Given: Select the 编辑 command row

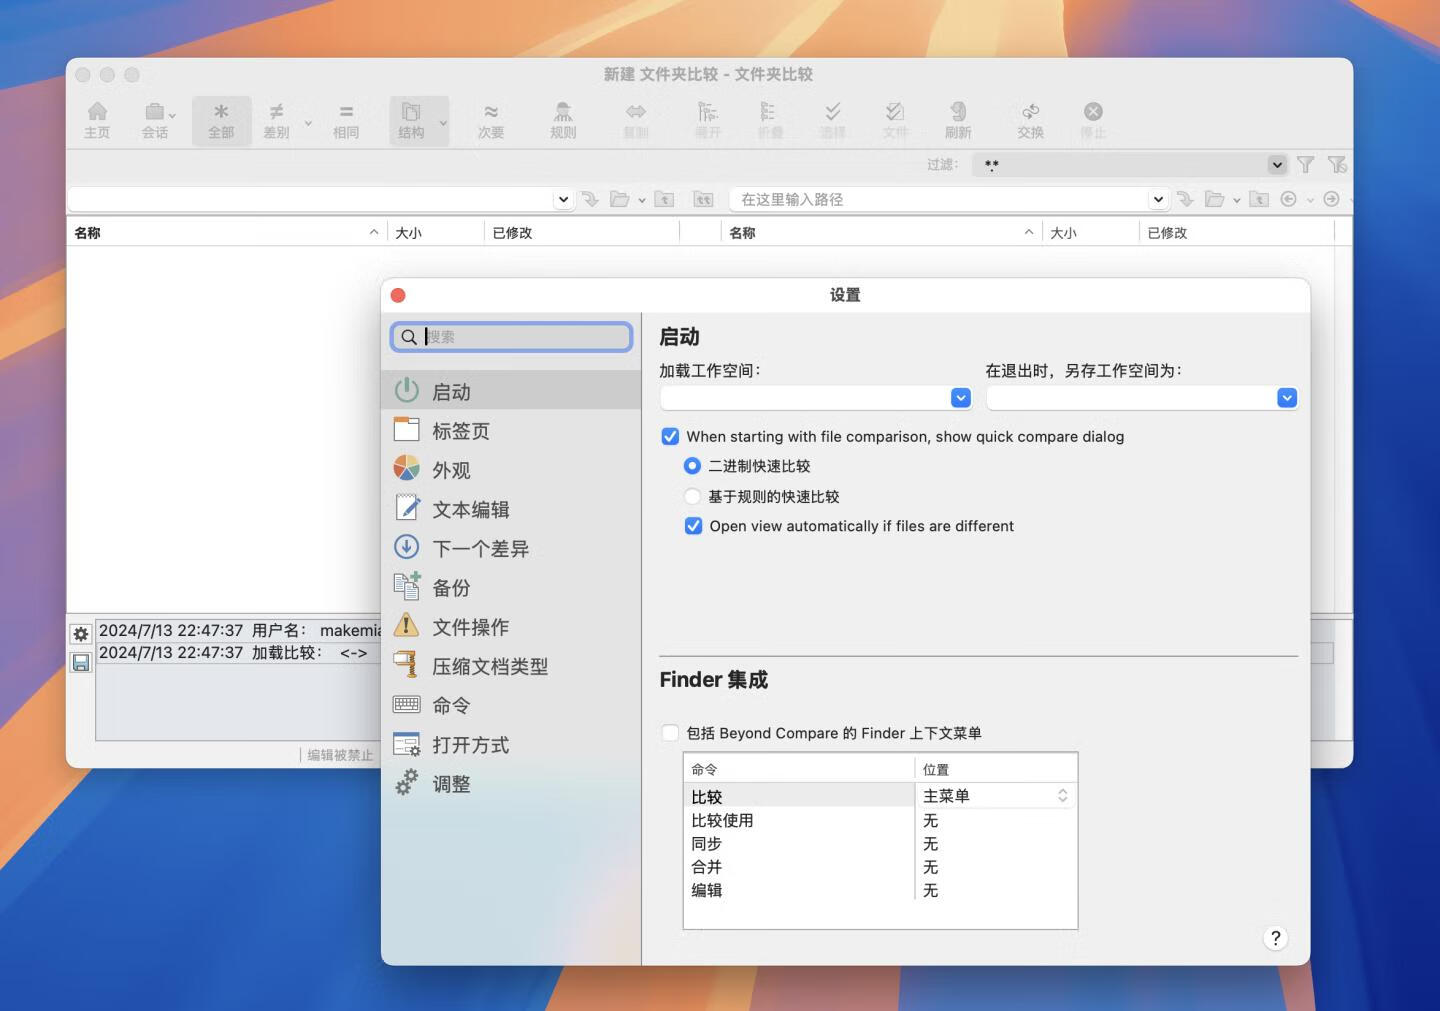Looking at the screenshot, I should click(x=798, y=890).
